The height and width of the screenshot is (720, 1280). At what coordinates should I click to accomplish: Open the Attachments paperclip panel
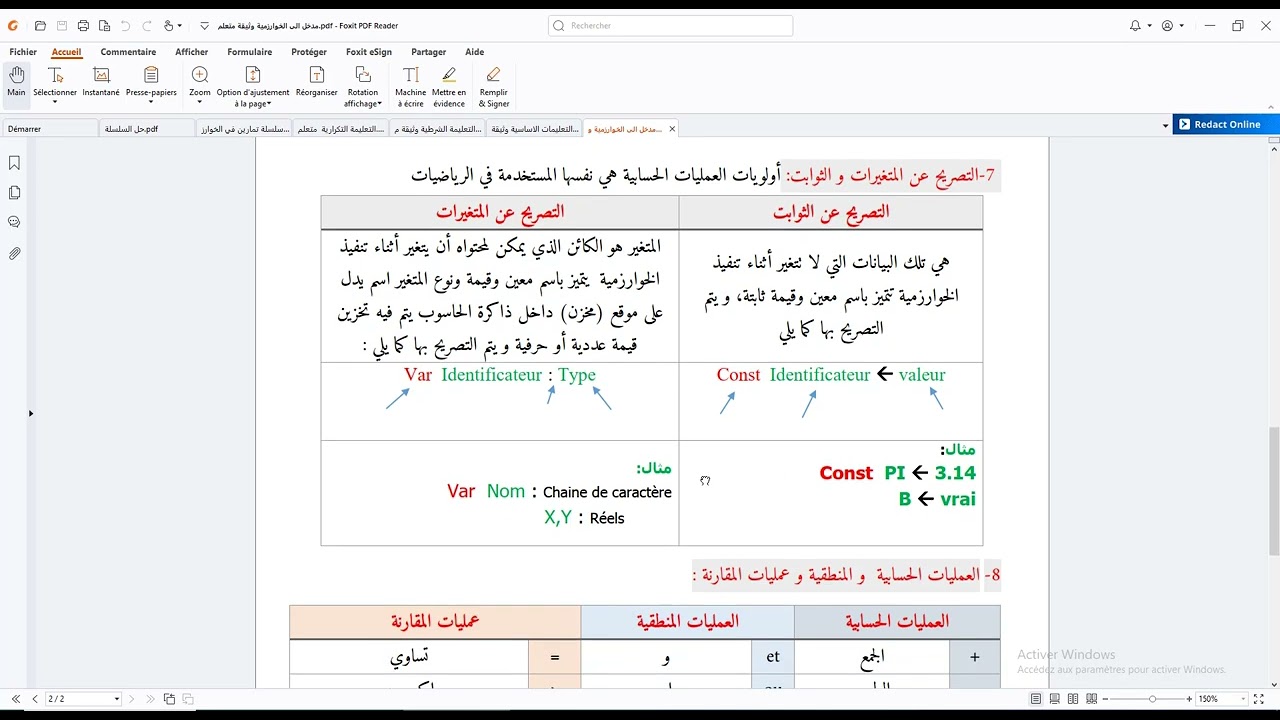pos(14,254)
